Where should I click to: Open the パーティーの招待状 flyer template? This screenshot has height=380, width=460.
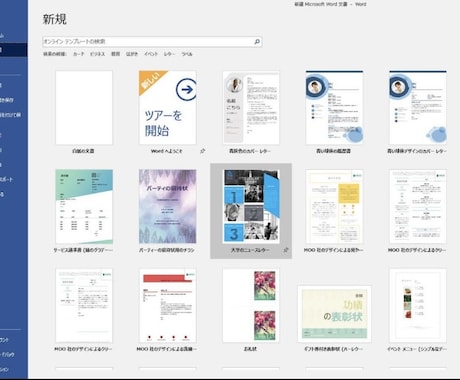[x=167, y=207]
